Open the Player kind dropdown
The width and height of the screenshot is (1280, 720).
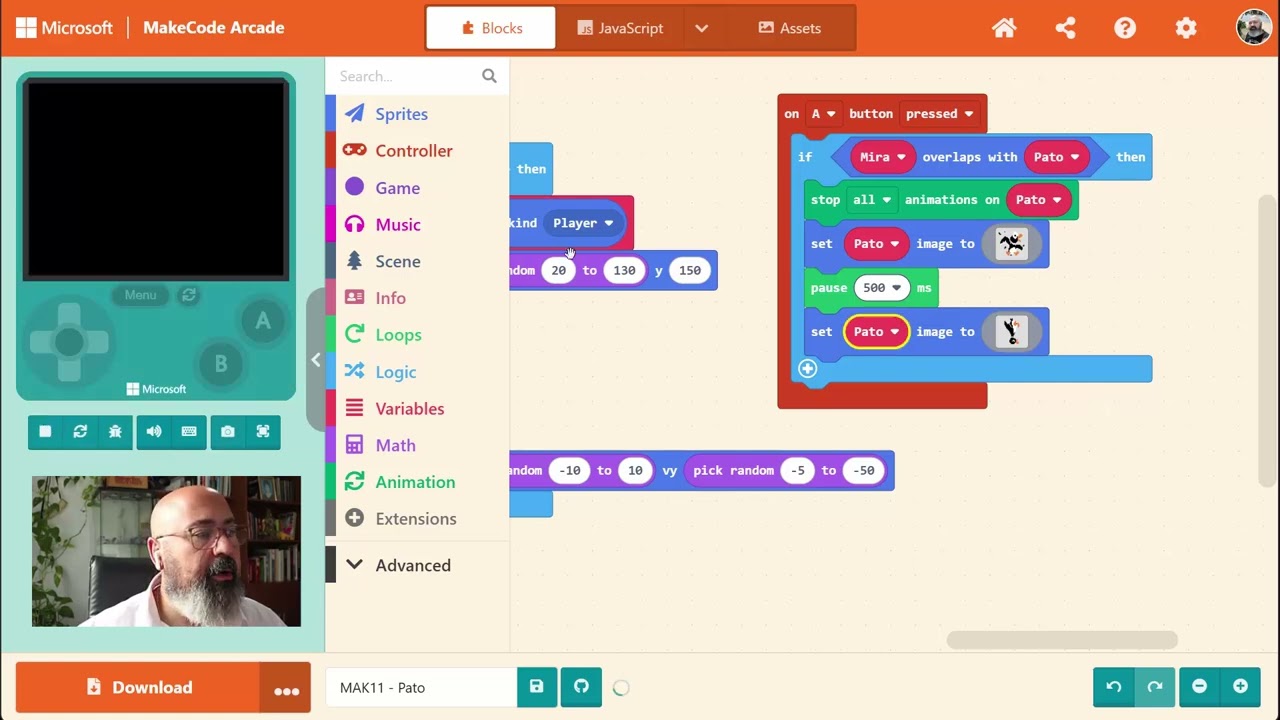[583, 223]
